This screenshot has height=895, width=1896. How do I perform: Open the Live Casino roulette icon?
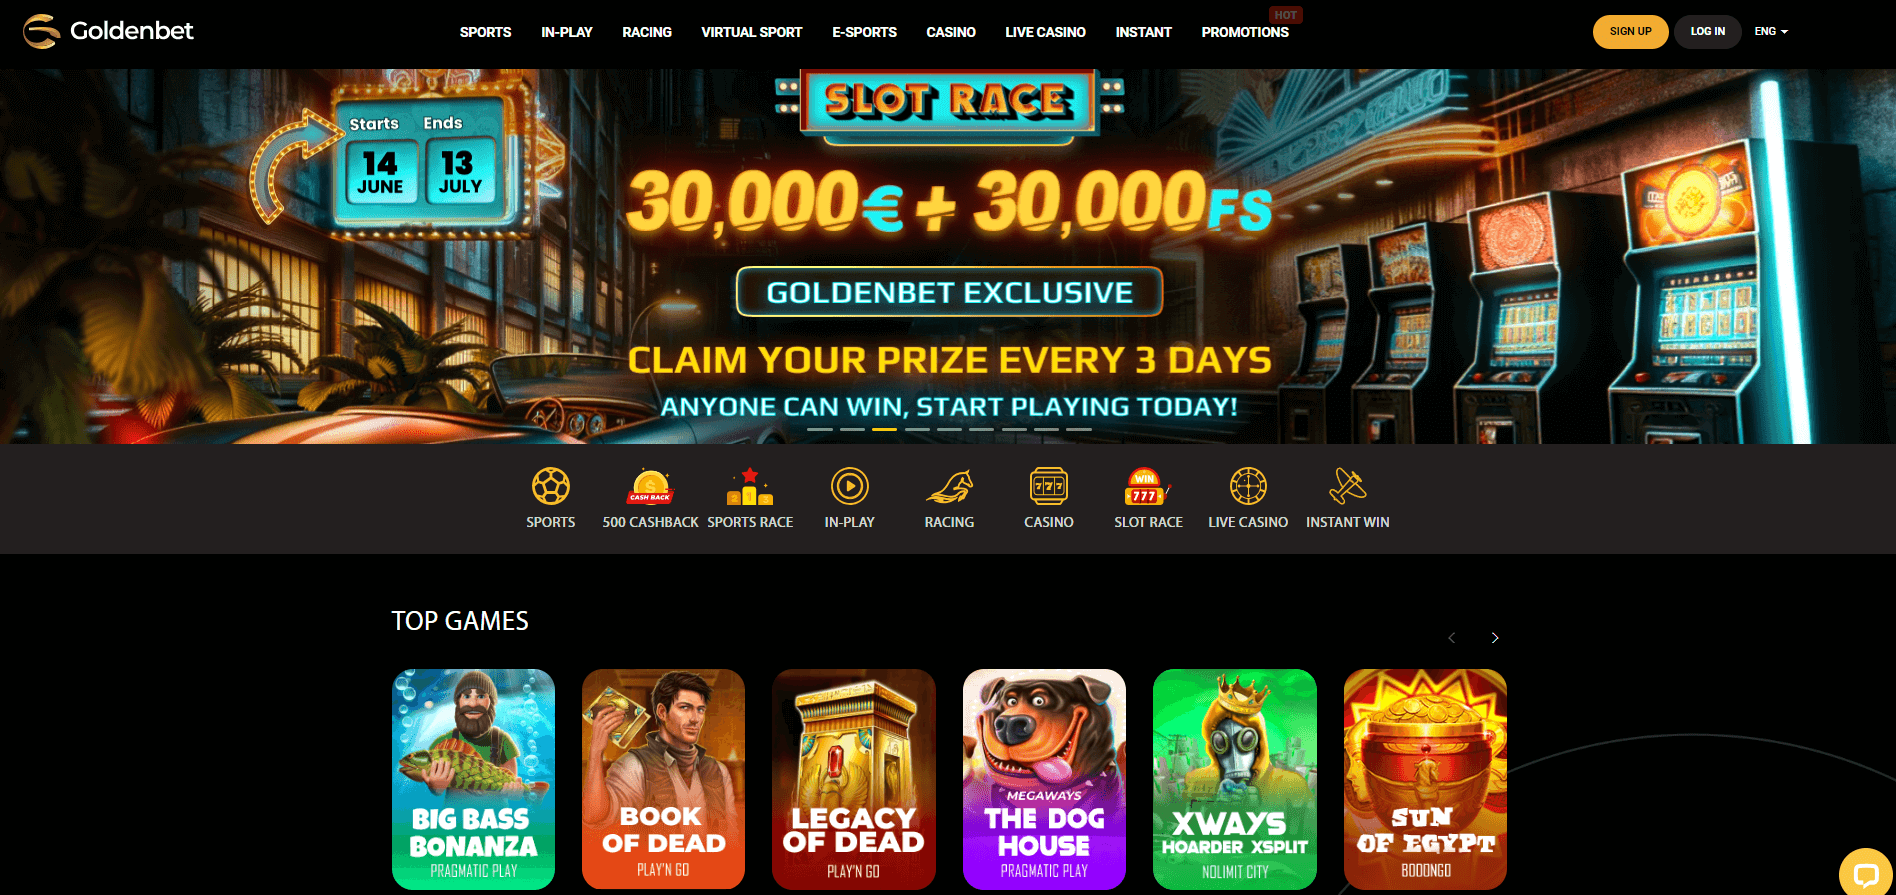tap(1248, 487)
